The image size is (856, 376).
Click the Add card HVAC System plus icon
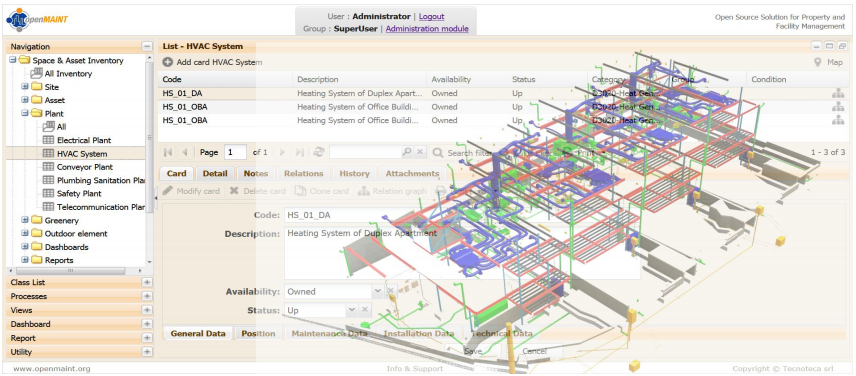click(x=168, y=62)
